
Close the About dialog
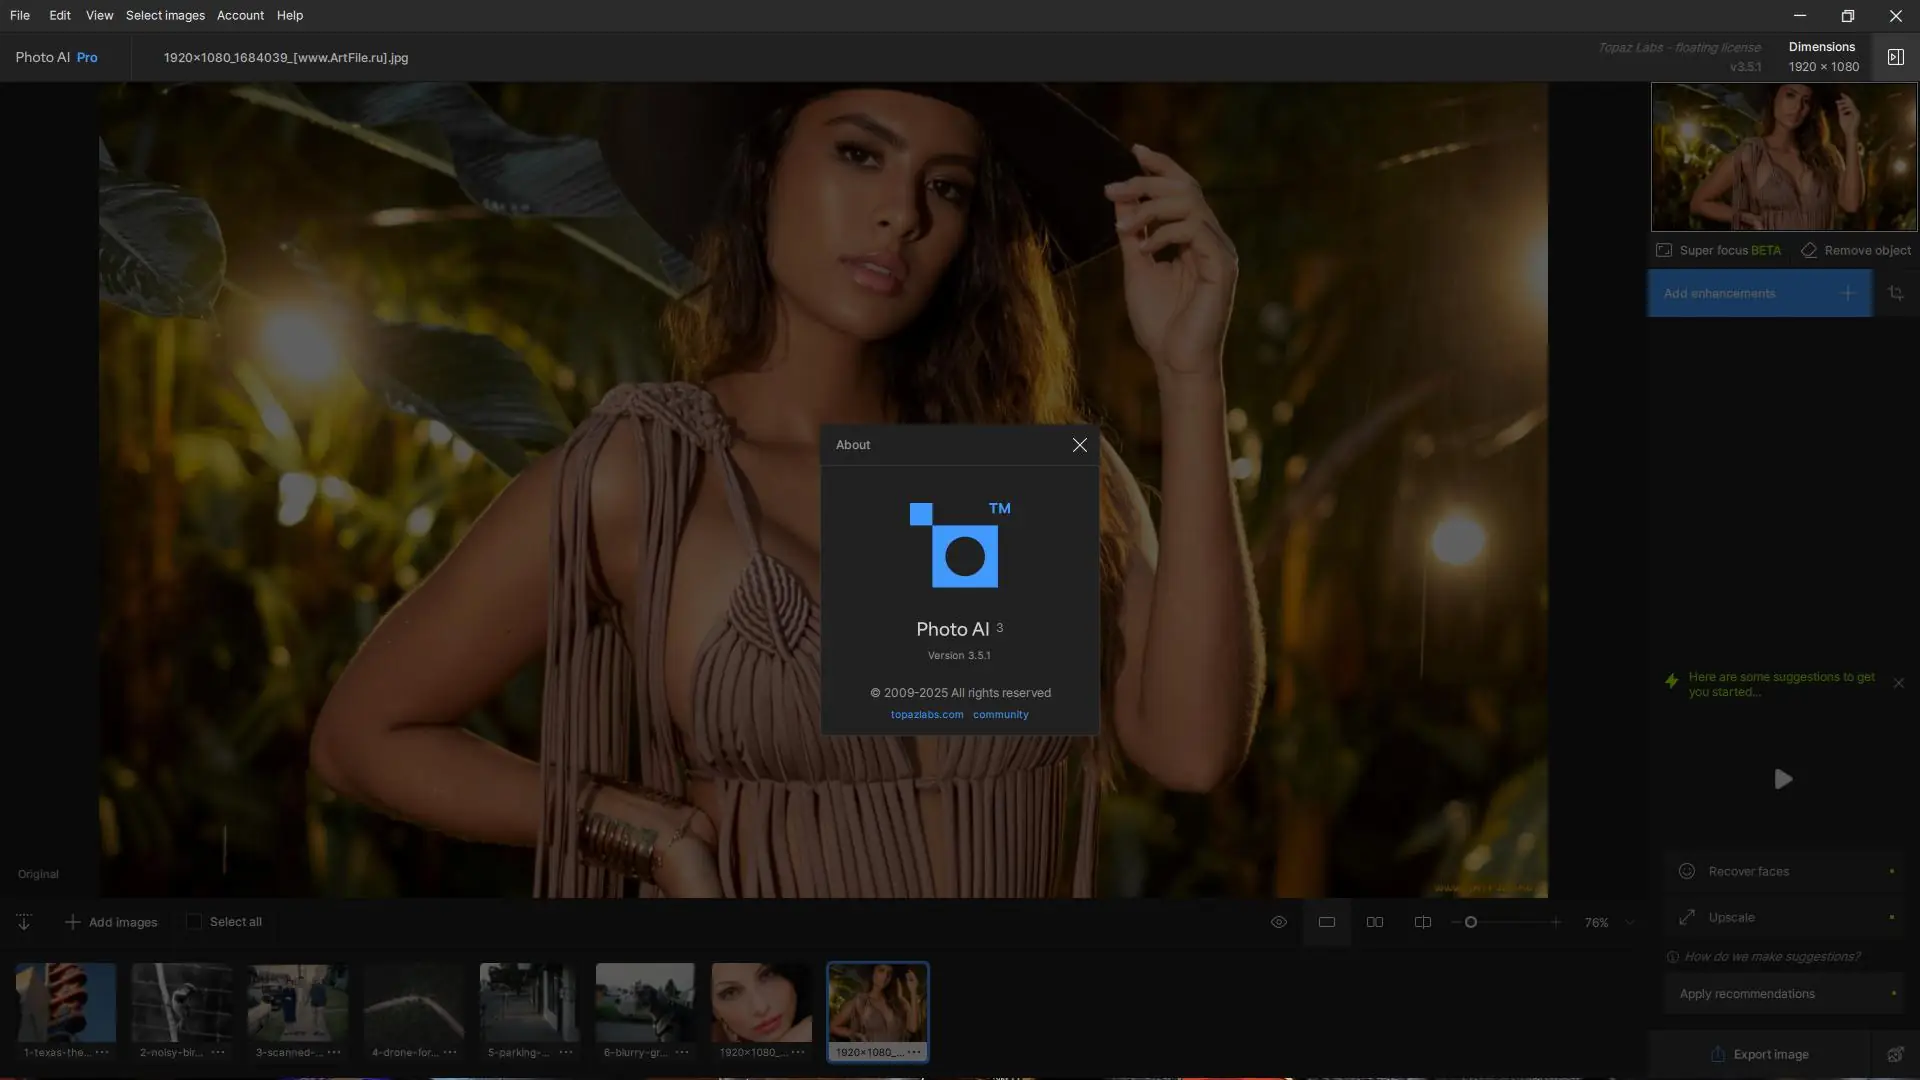1079,445
